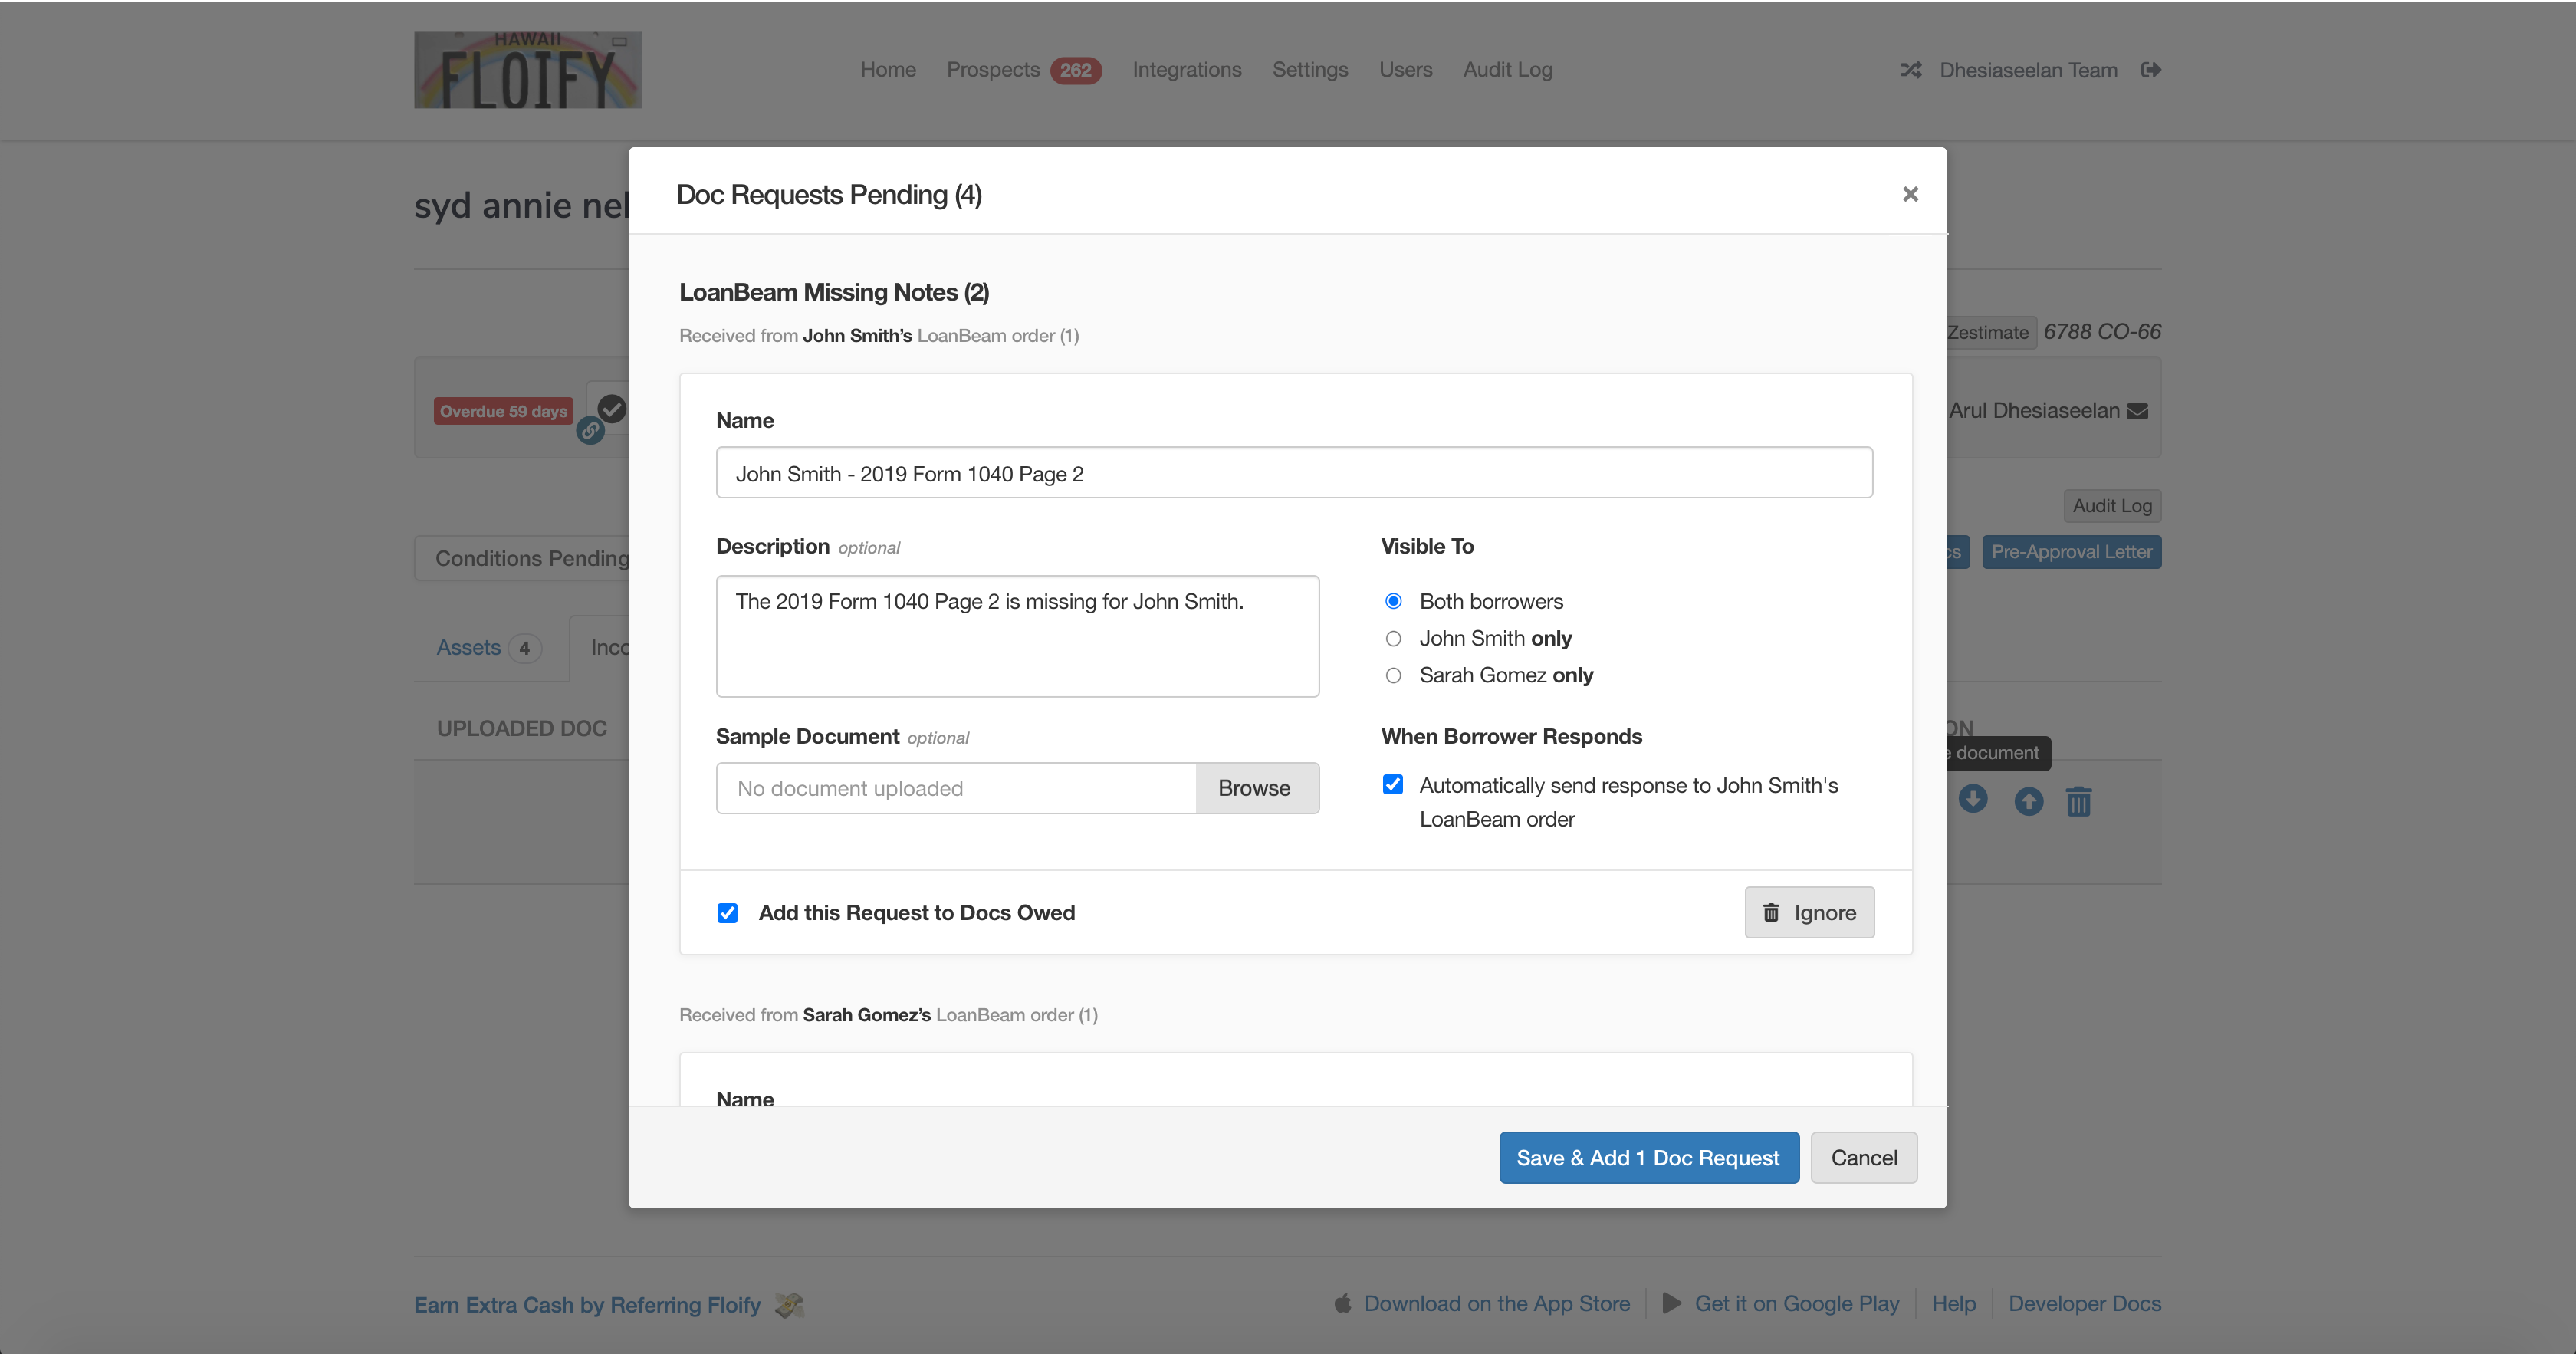Select the Both borrowers radio option
The height and width of the screenshot is (1354, 2576).
[1393, 600]
